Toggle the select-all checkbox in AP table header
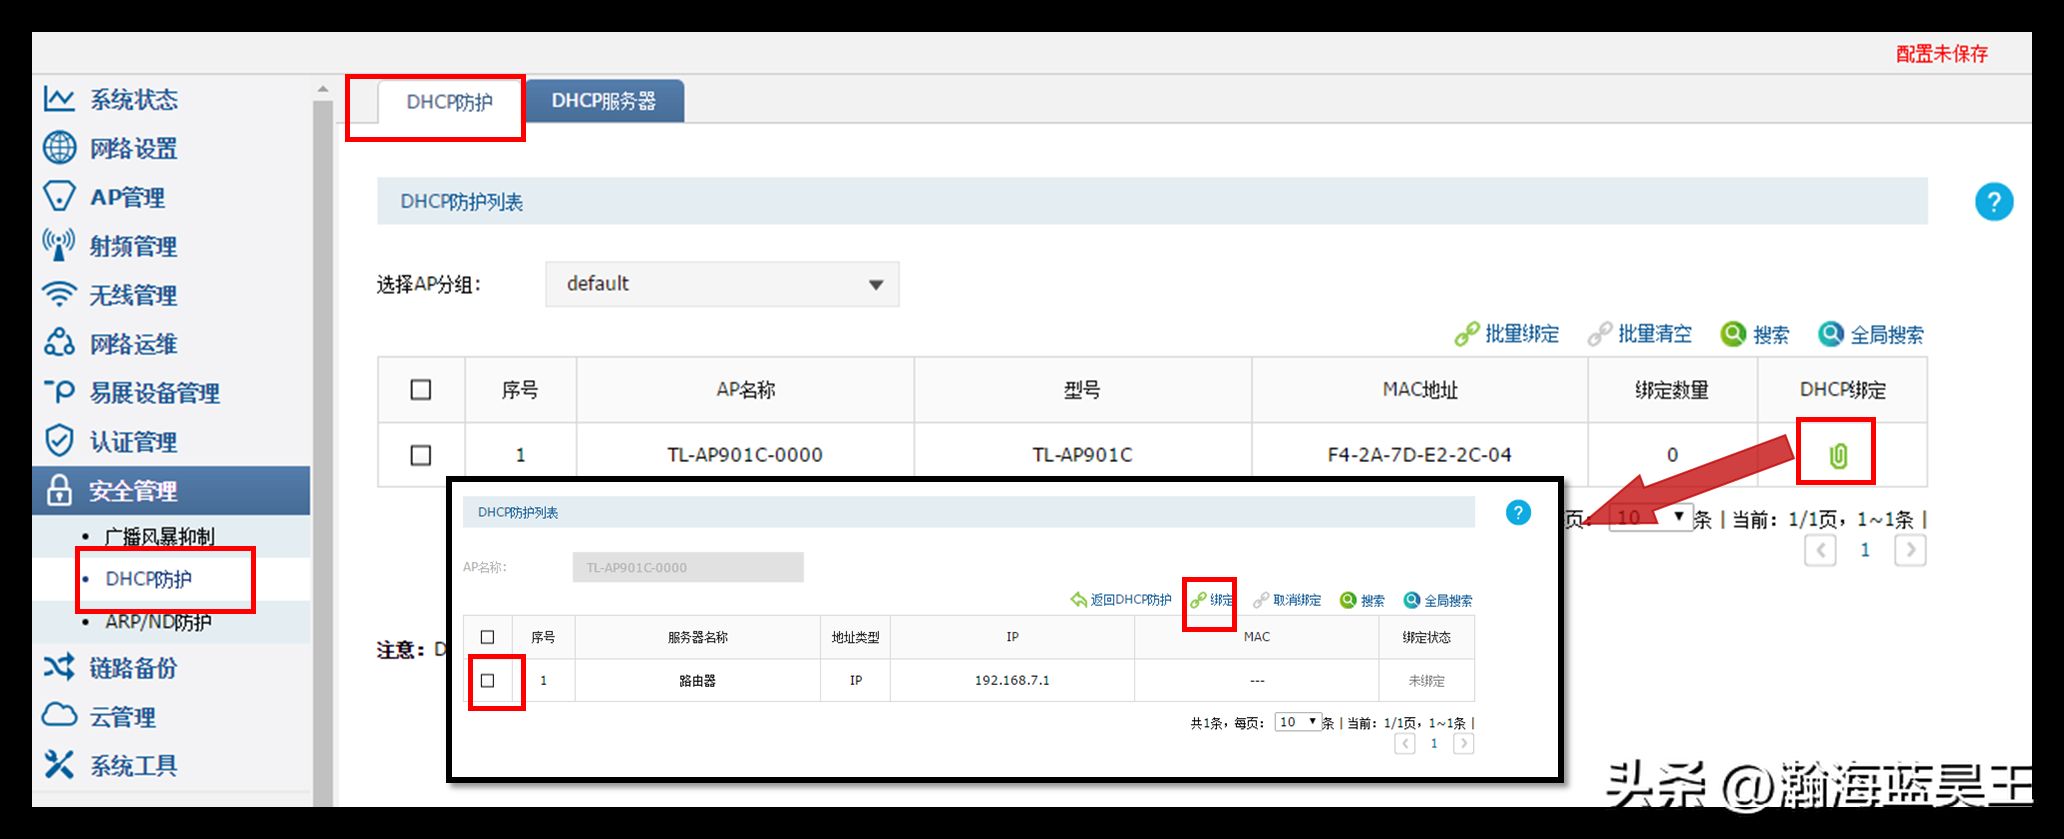Screen dimensions: 2064x839 point(421,390)
